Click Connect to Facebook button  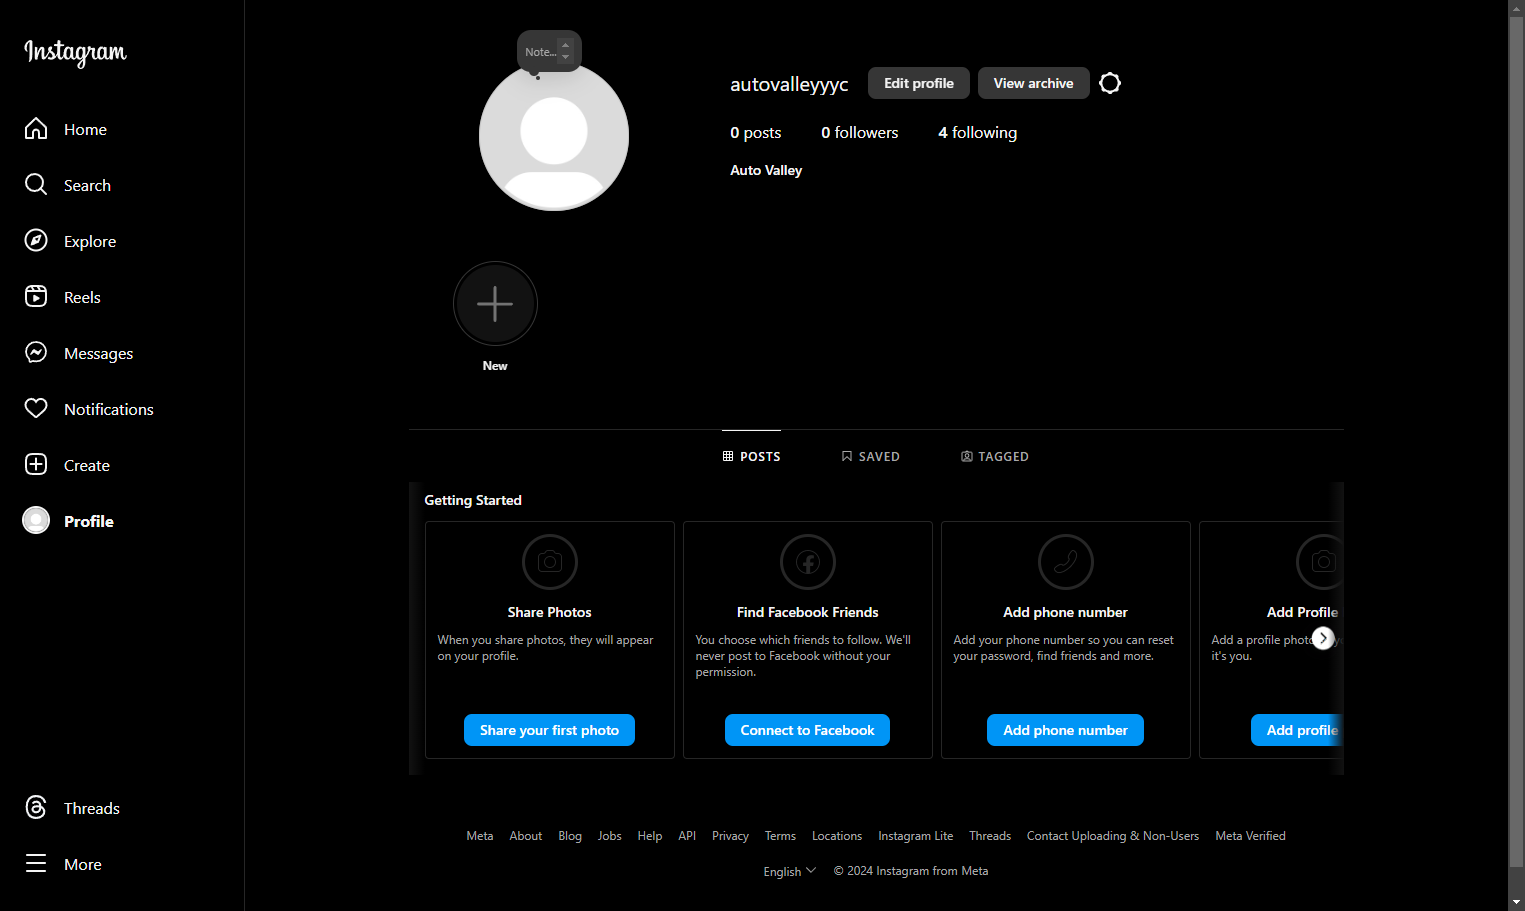808,730
